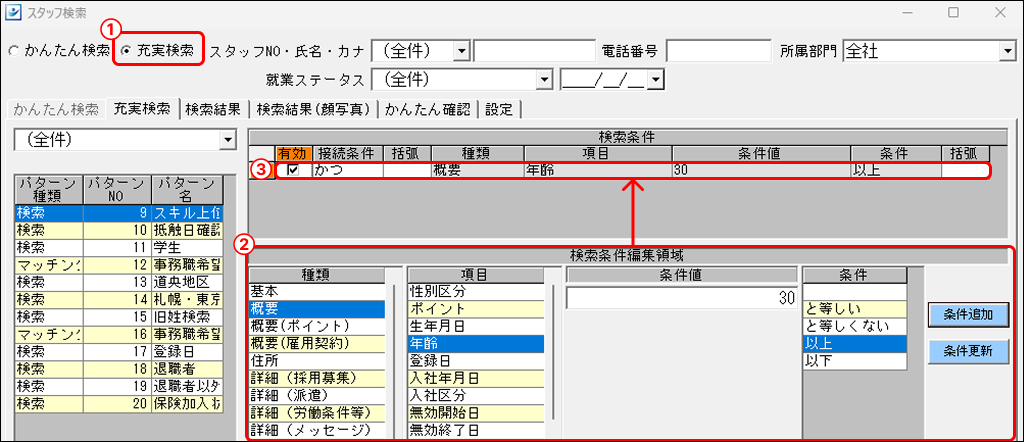The height and width of the screenshot is (442, 1024).
Task: Select 以下 in the 条件 list
Action: [x=855, y=360]
